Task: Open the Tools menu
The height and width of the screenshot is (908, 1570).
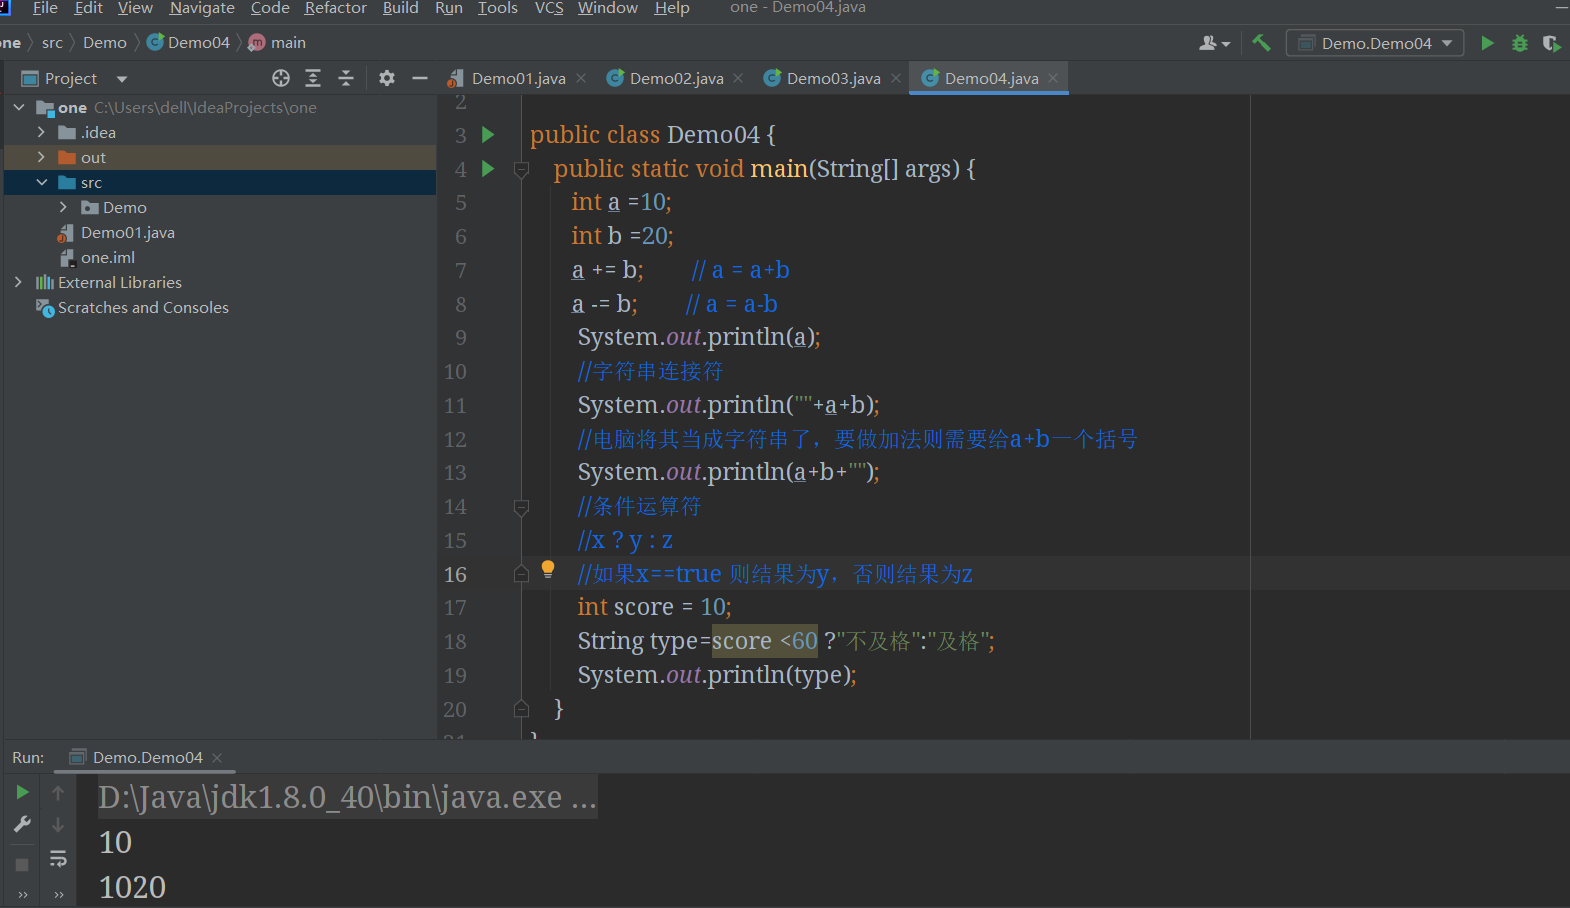Action: [x=497, y=8]
